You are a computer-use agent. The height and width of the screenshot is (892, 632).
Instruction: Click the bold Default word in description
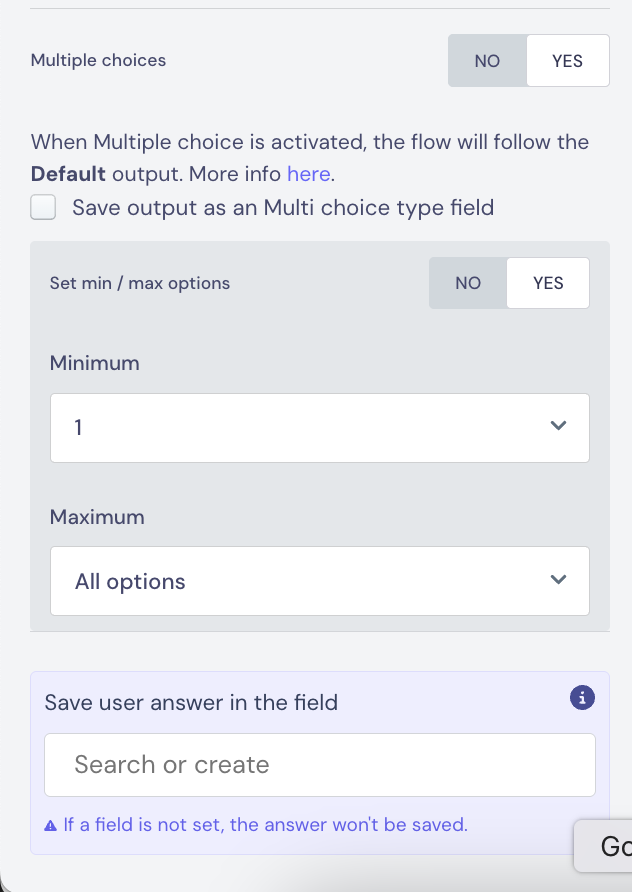point(68,174)
